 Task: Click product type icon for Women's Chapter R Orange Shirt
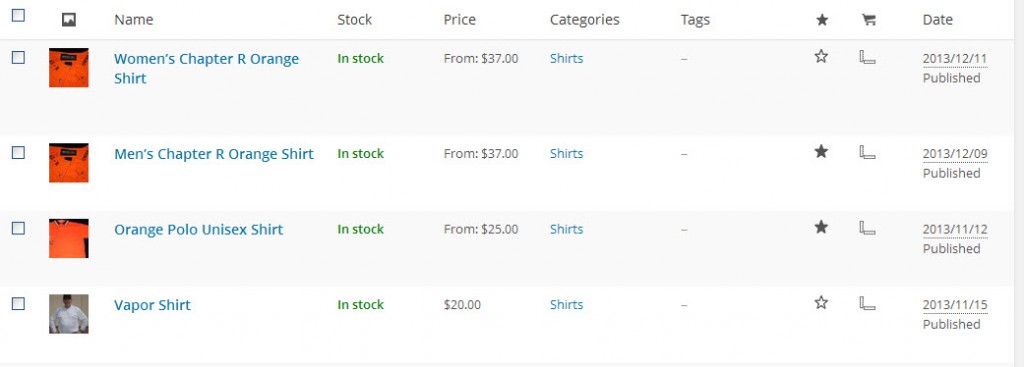867,57
